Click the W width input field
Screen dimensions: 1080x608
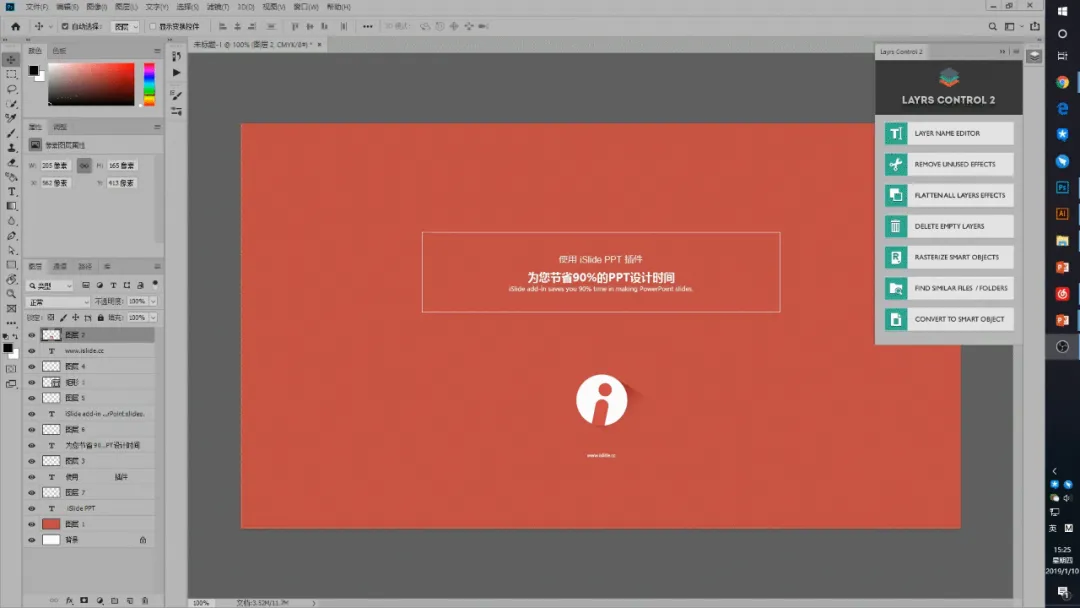[x=54, y=165]
